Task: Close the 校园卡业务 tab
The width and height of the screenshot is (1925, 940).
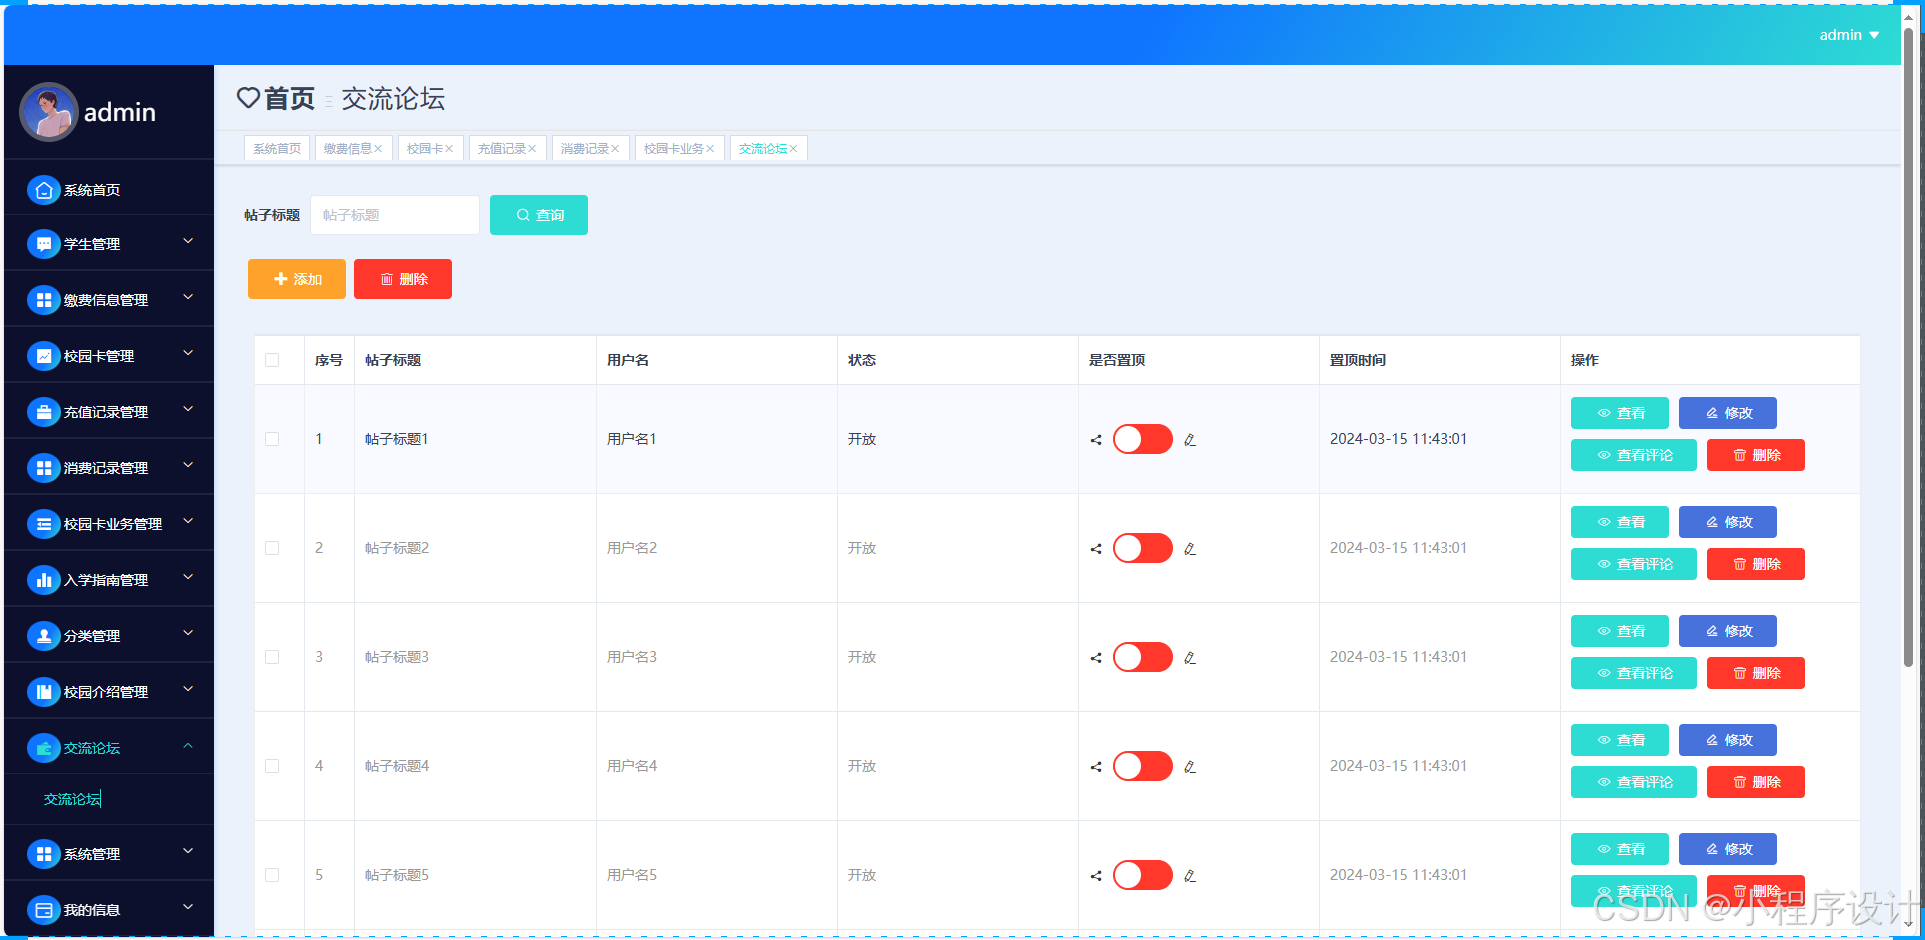Action: 710,149
